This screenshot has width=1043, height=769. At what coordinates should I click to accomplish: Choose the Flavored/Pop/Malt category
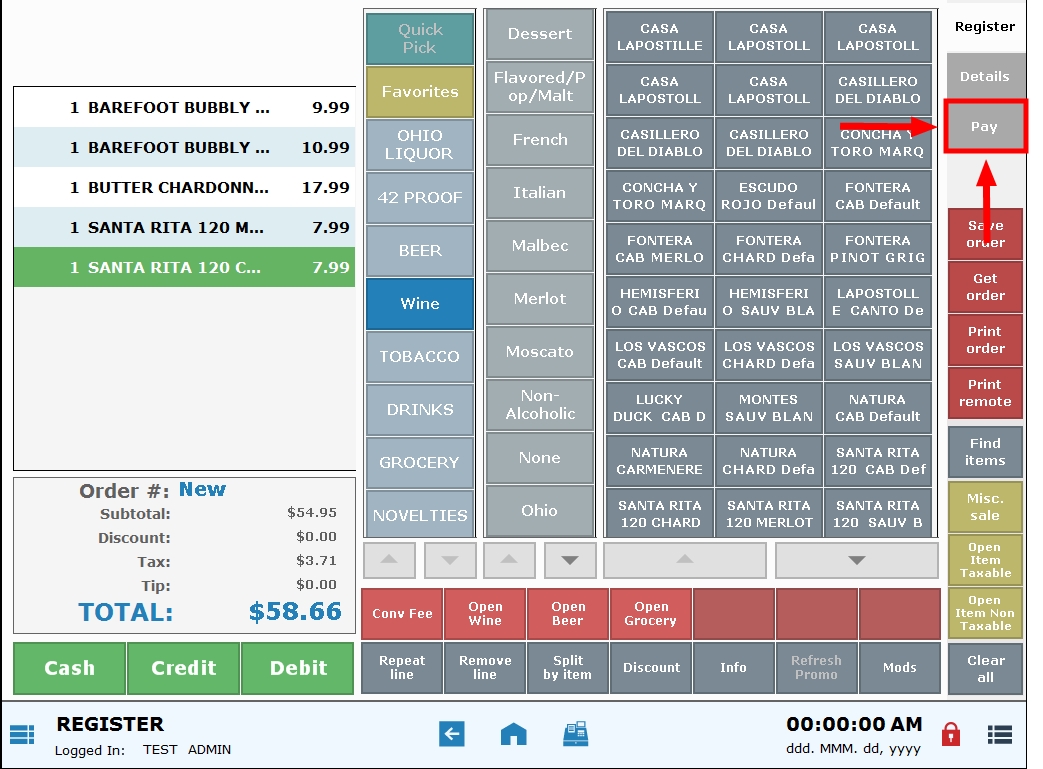tap(540, 86)
